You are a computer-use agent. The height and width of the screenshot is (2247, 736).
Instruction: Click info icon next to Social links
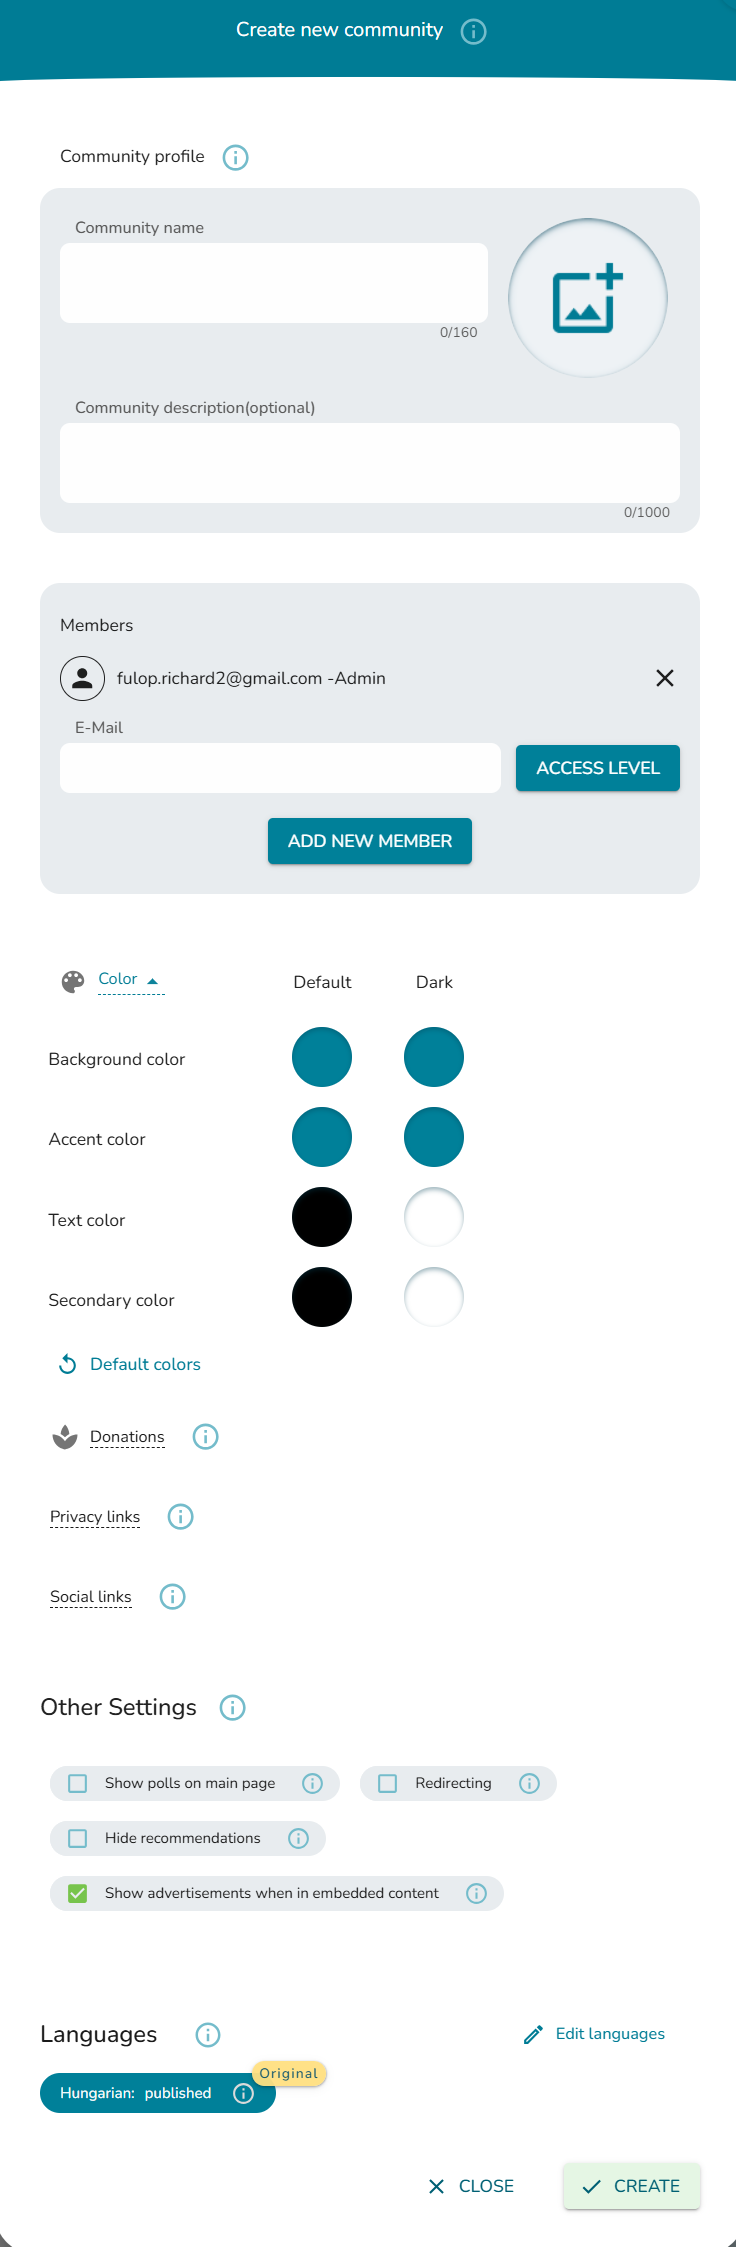coord(172,1597)
